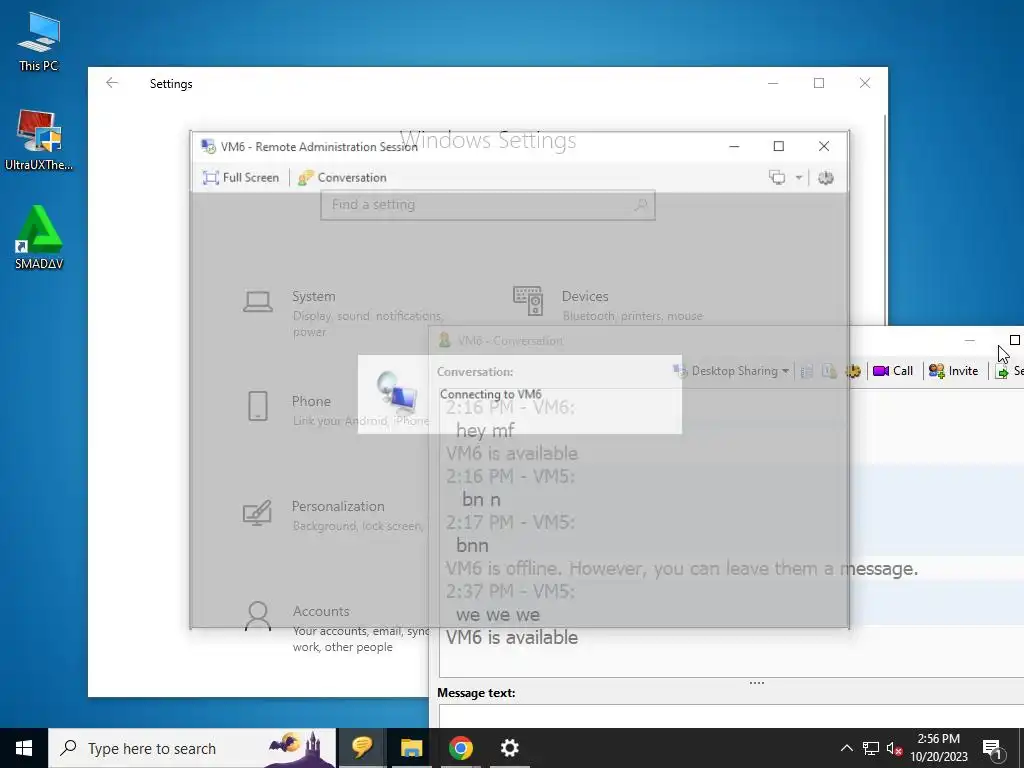Select the SMADAV desktop shortcut
The height and width of the screenshot is (768, 1024).
click(x=39, y=238)
